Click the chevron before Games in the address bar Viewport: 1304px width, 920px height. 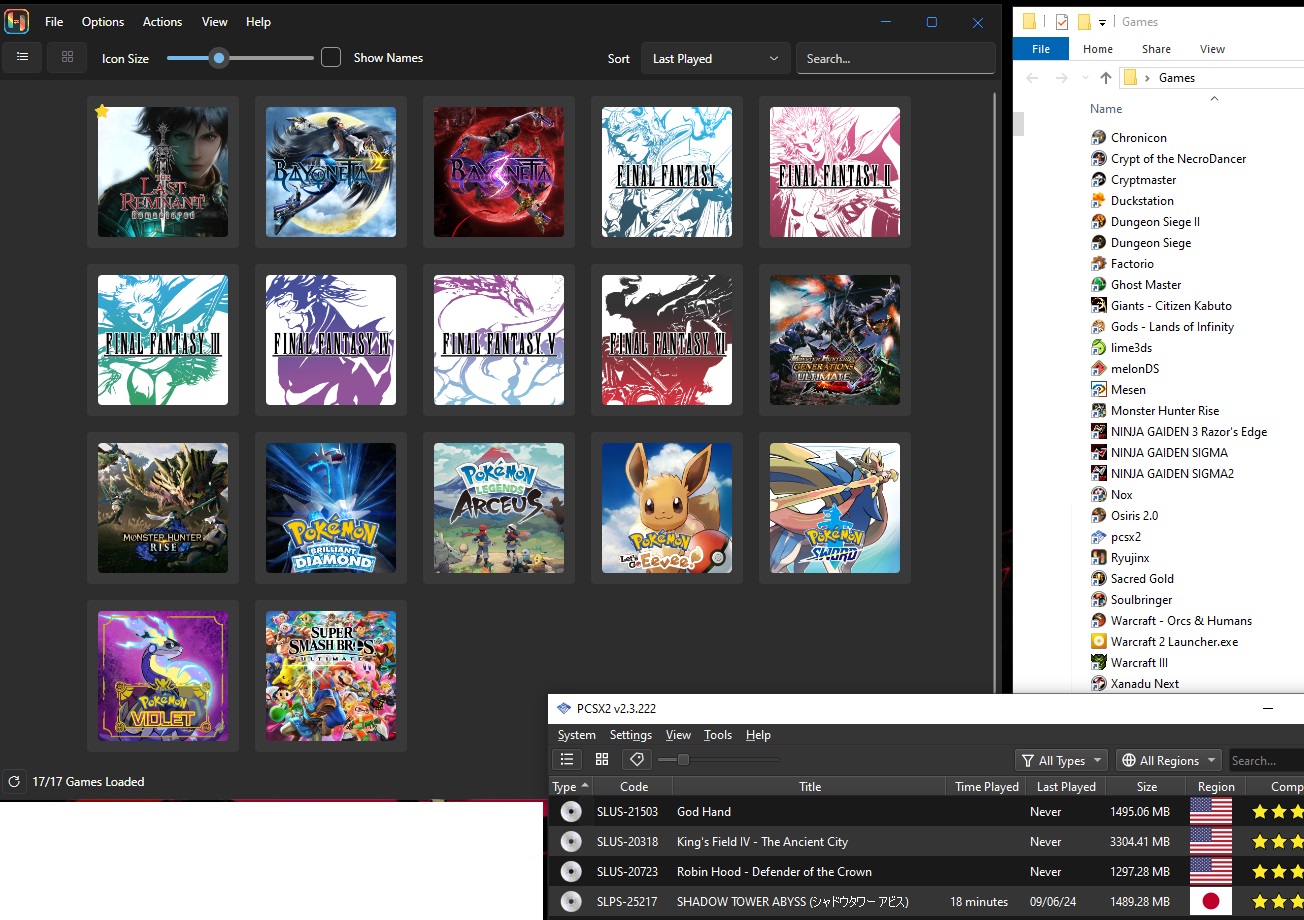pos(1147,78)
